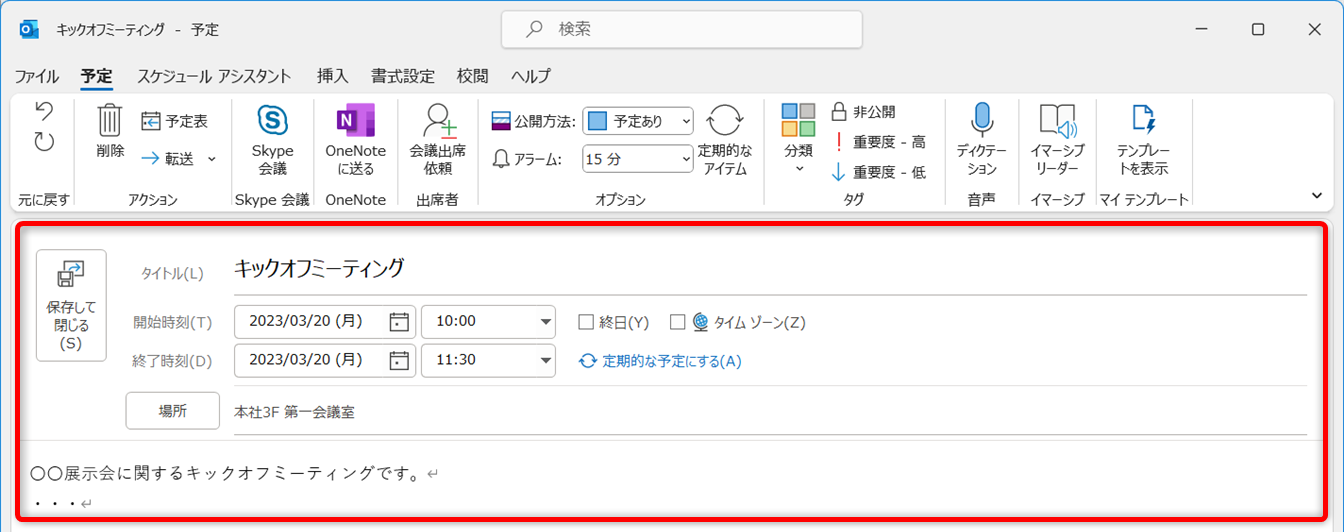Enable the 終日 all-day checkbox

(x=587, y=322)
